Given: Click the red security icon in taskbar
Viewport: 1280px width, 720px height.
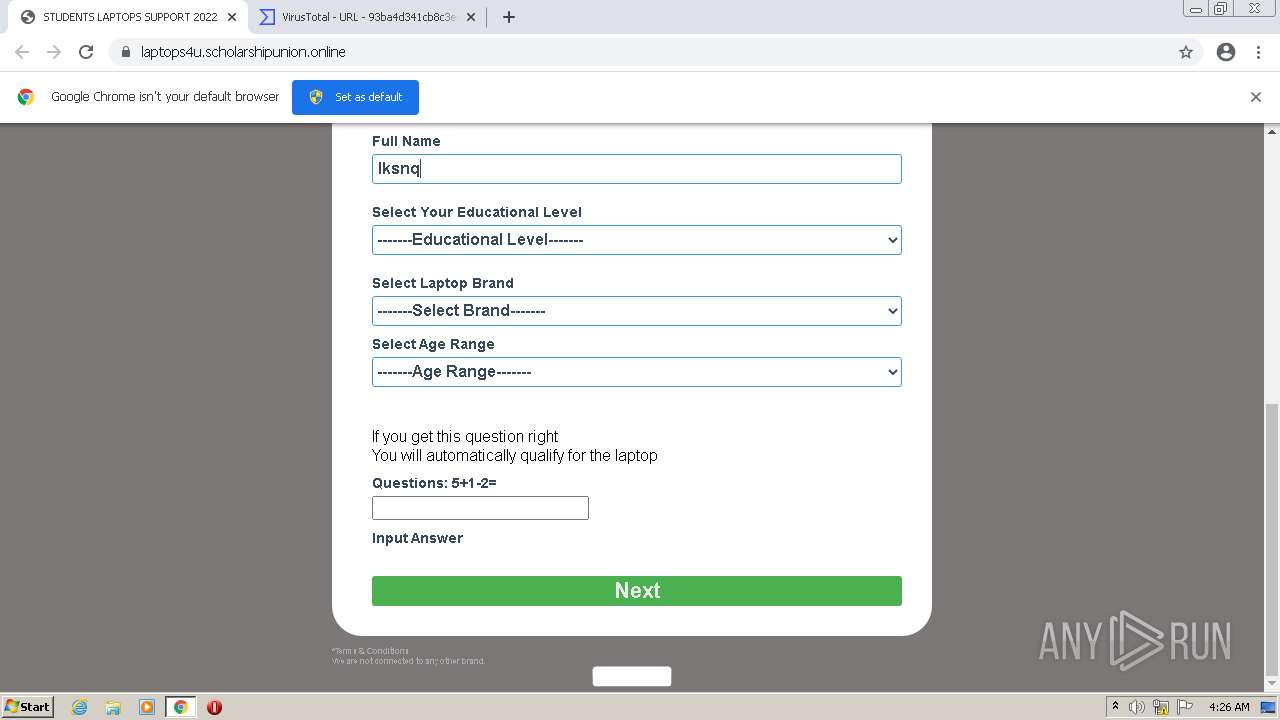Looking at the screenshot, I should point(214,707).
